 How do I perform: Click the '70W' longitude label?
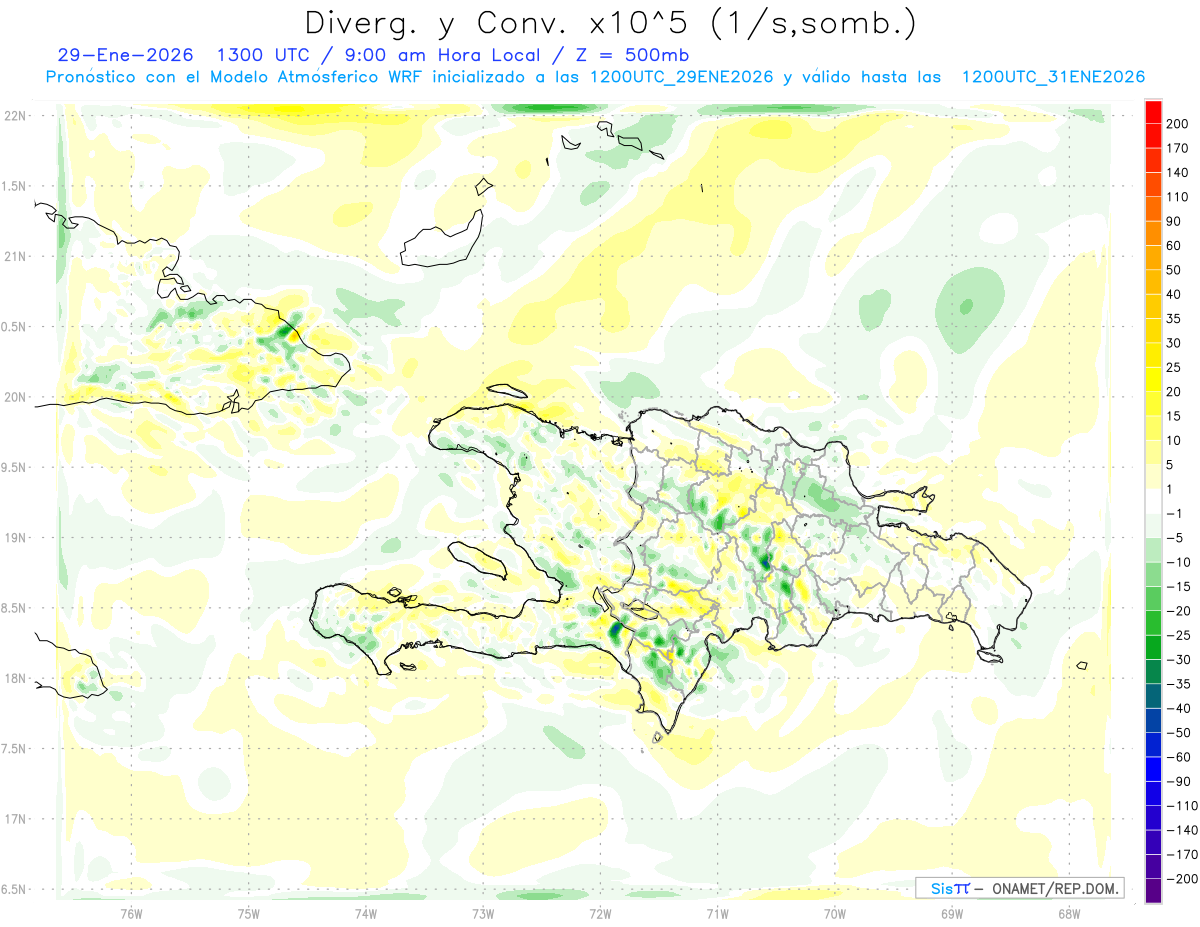click(834, 913)
